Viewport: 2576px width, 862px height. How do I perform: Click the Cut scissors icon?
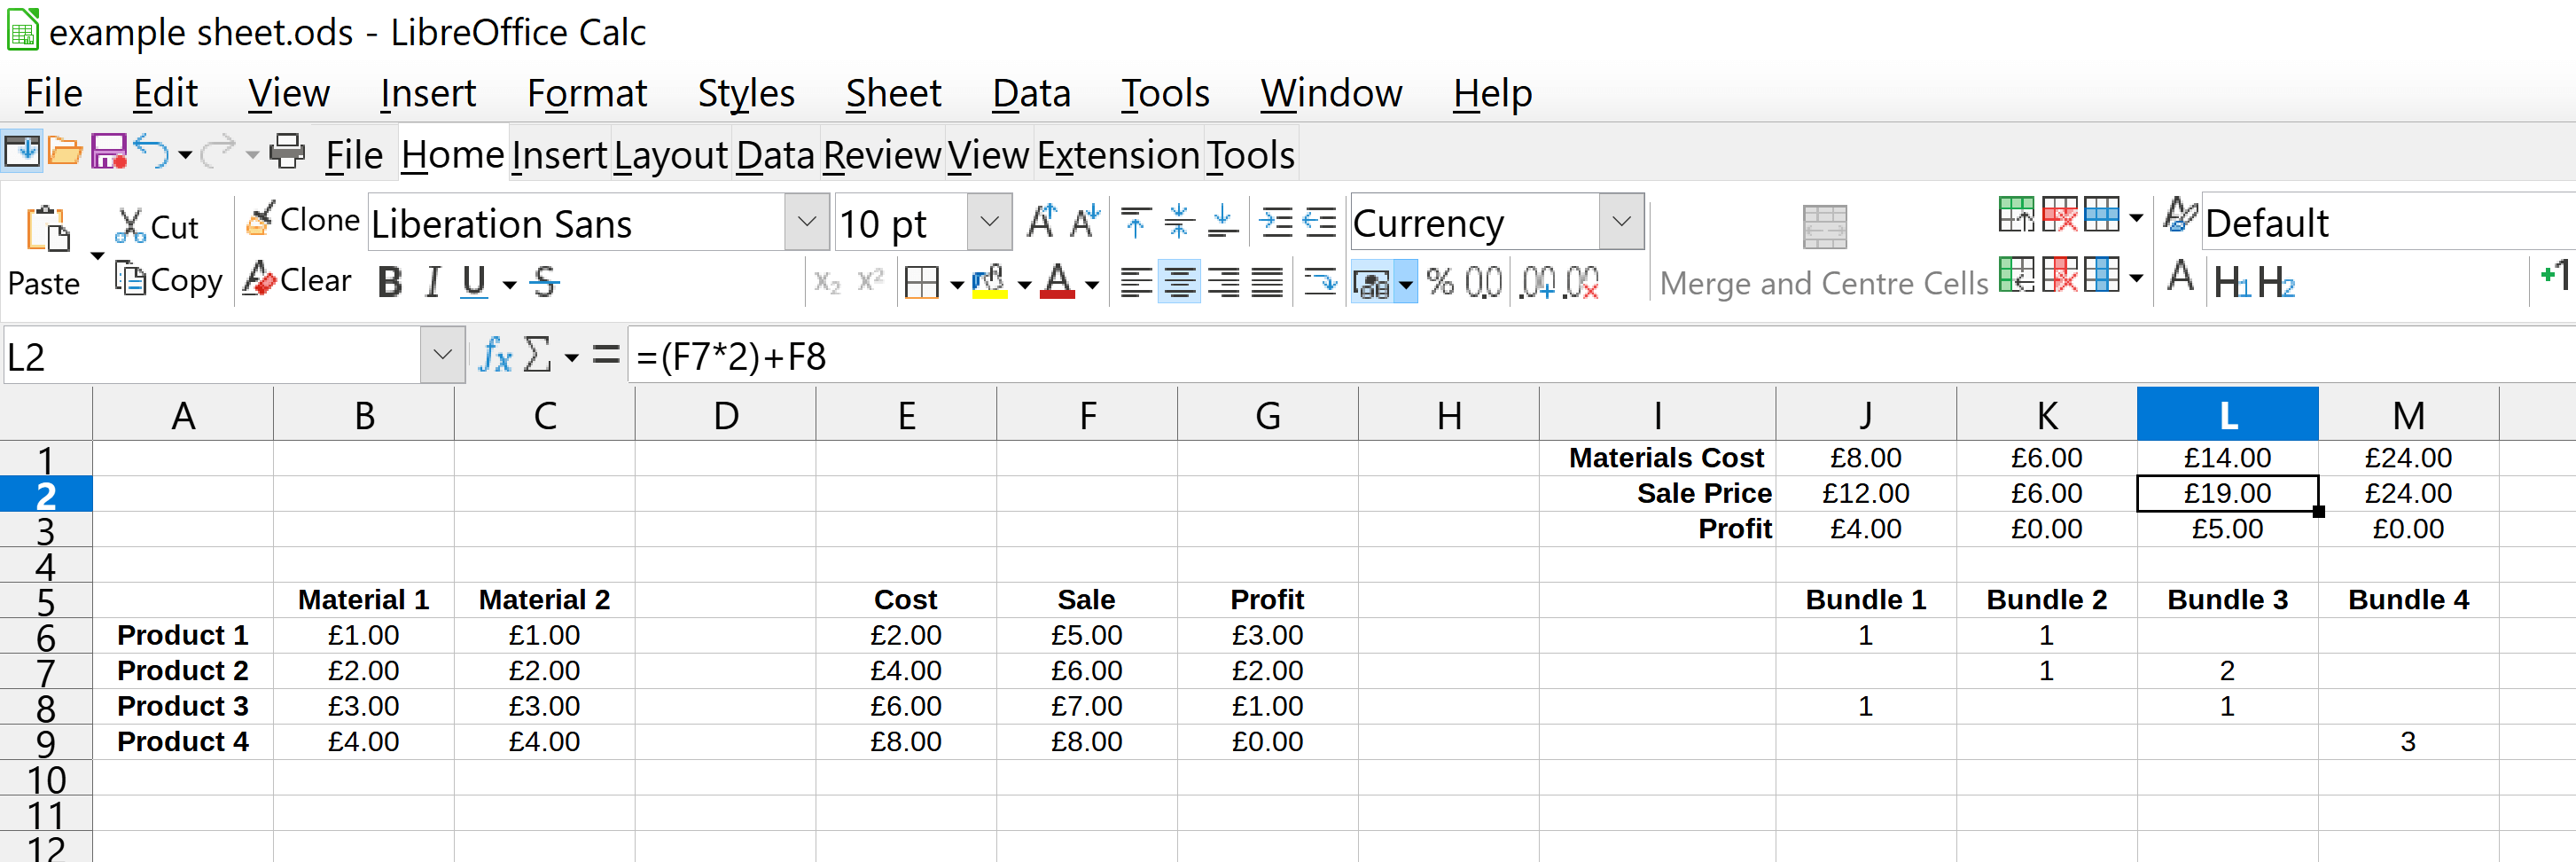coord(130,226)
